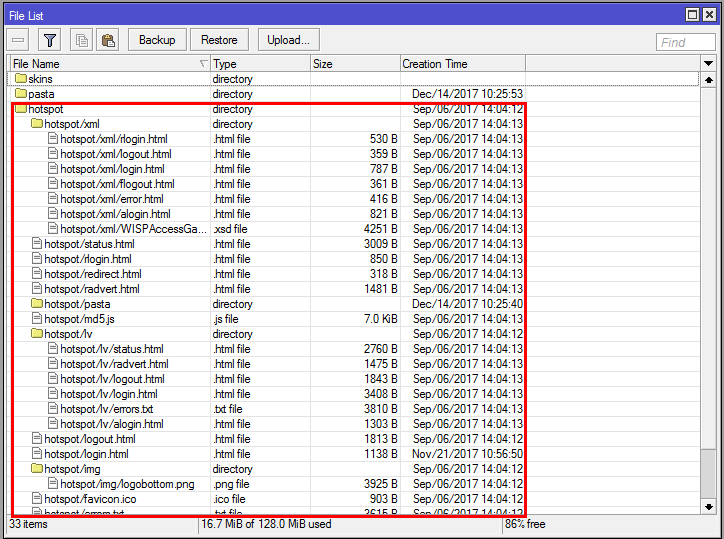Screen dimensions: 724x539
Task: Click the scrollbar up arrow
Action: click(708, 80)
